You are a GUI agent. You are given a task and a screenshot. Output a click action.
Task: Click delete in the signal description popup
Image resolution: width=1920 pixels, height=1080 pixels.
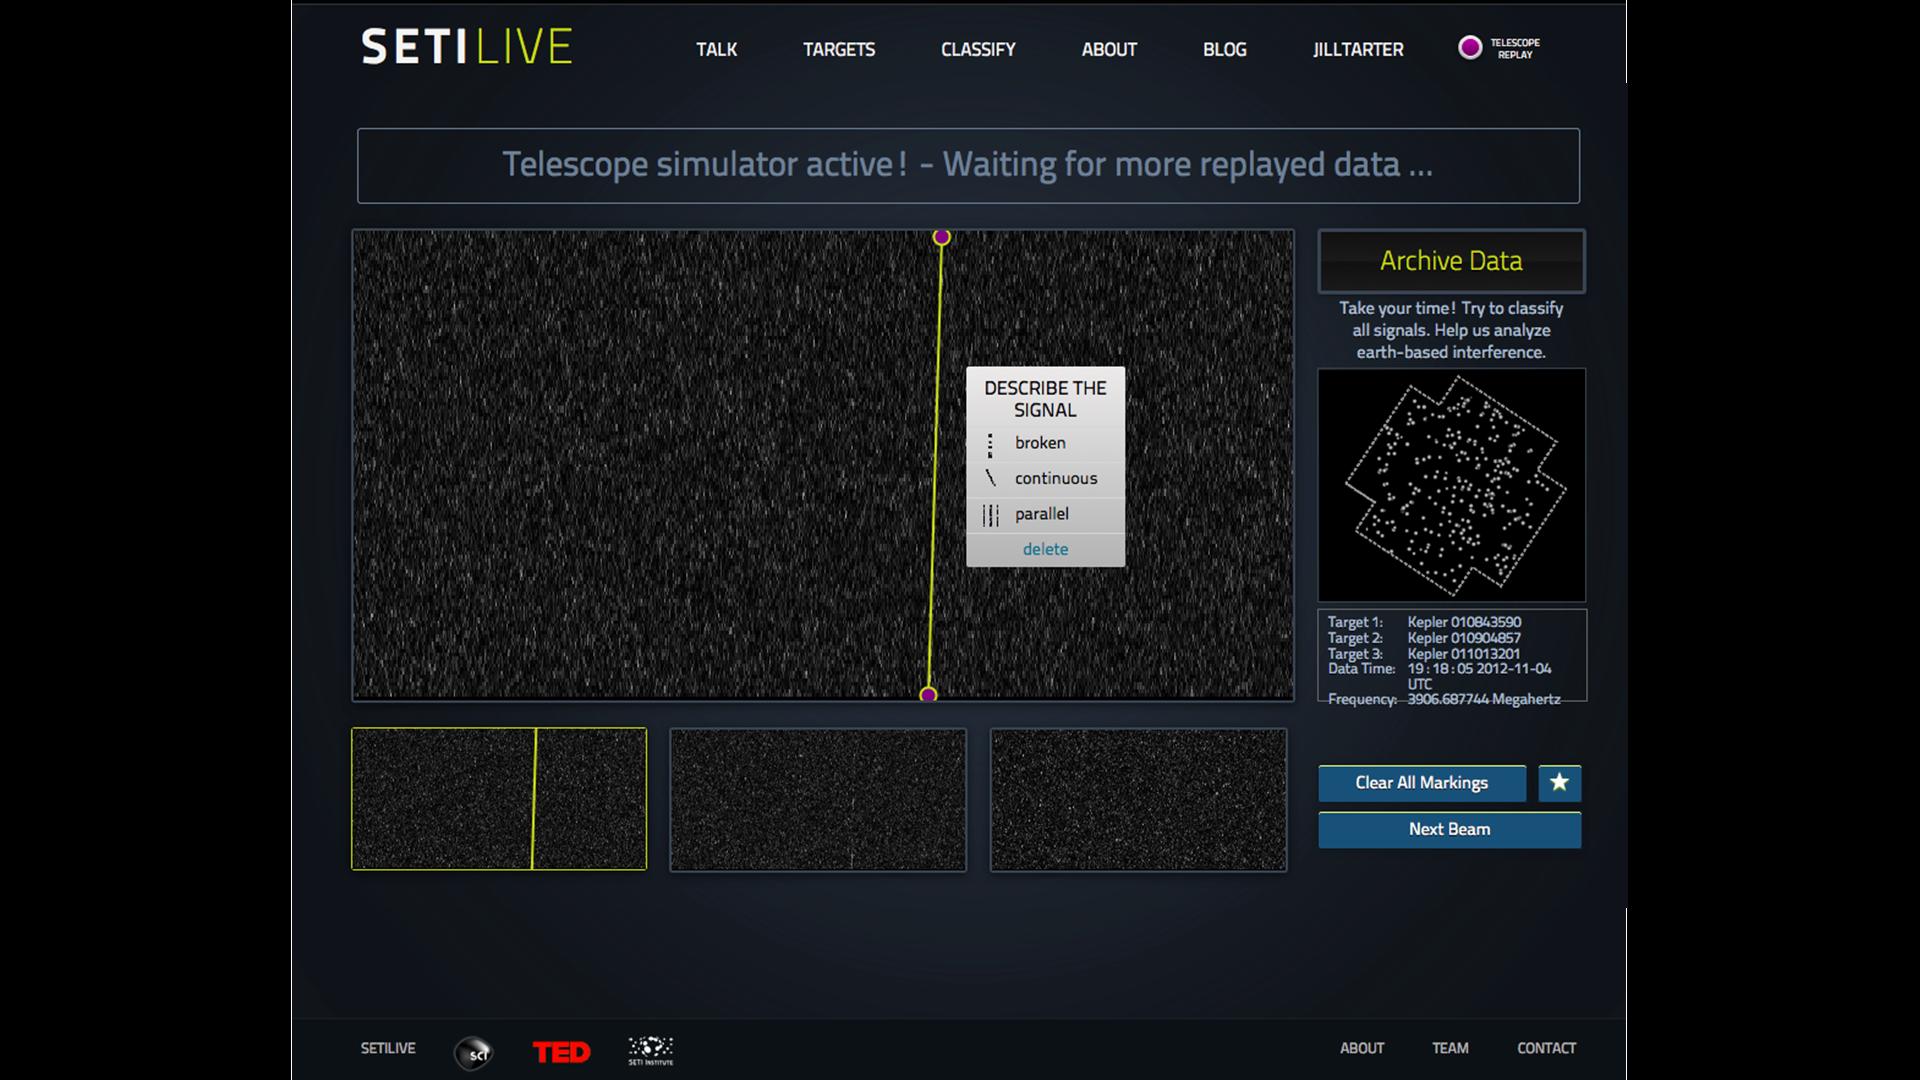tap(1045, 549)
